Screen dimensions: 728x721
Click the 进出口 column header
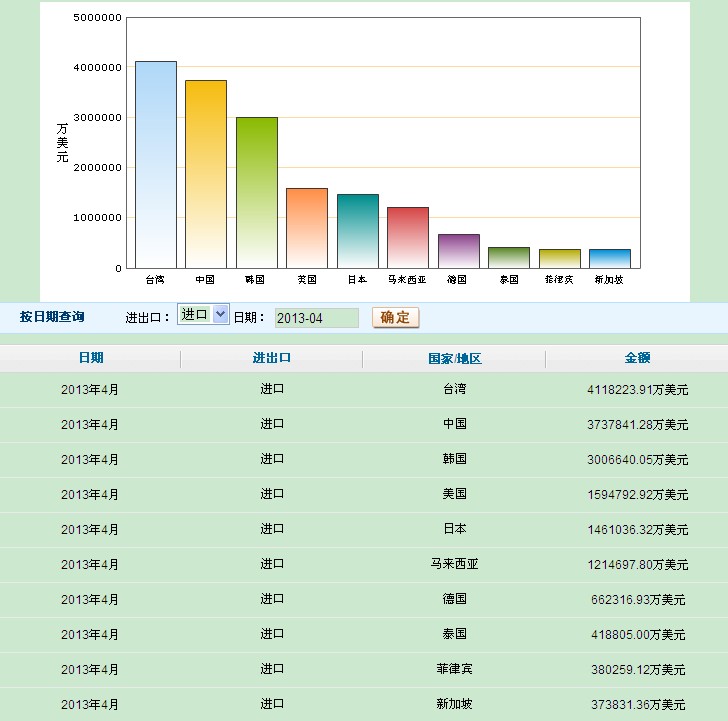[272, 357]
